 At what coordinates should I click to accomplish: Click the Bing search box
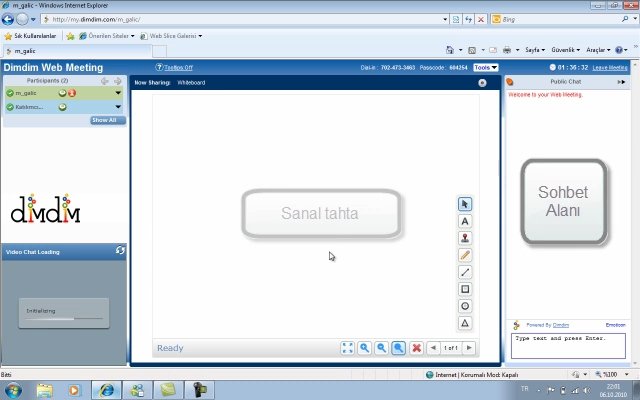[559, 19]
